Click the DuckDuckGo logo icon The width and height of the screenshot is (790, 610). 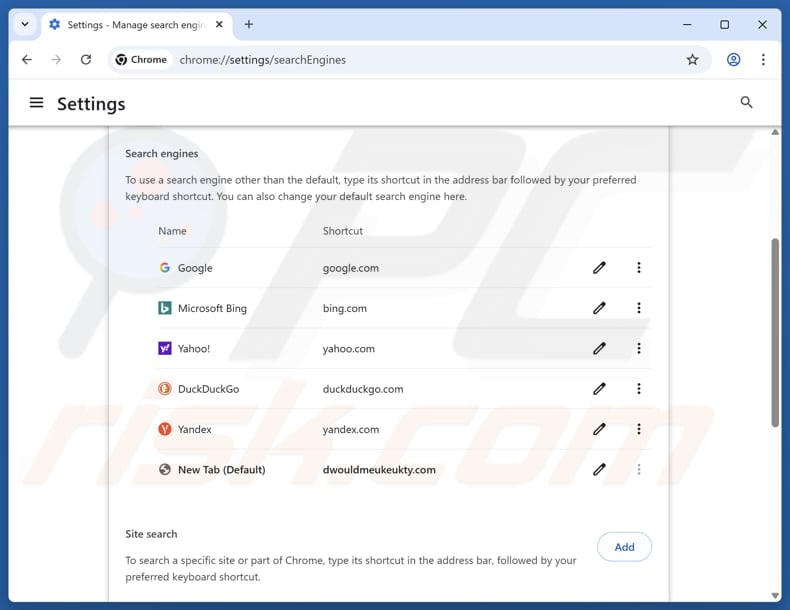(165, 389)
